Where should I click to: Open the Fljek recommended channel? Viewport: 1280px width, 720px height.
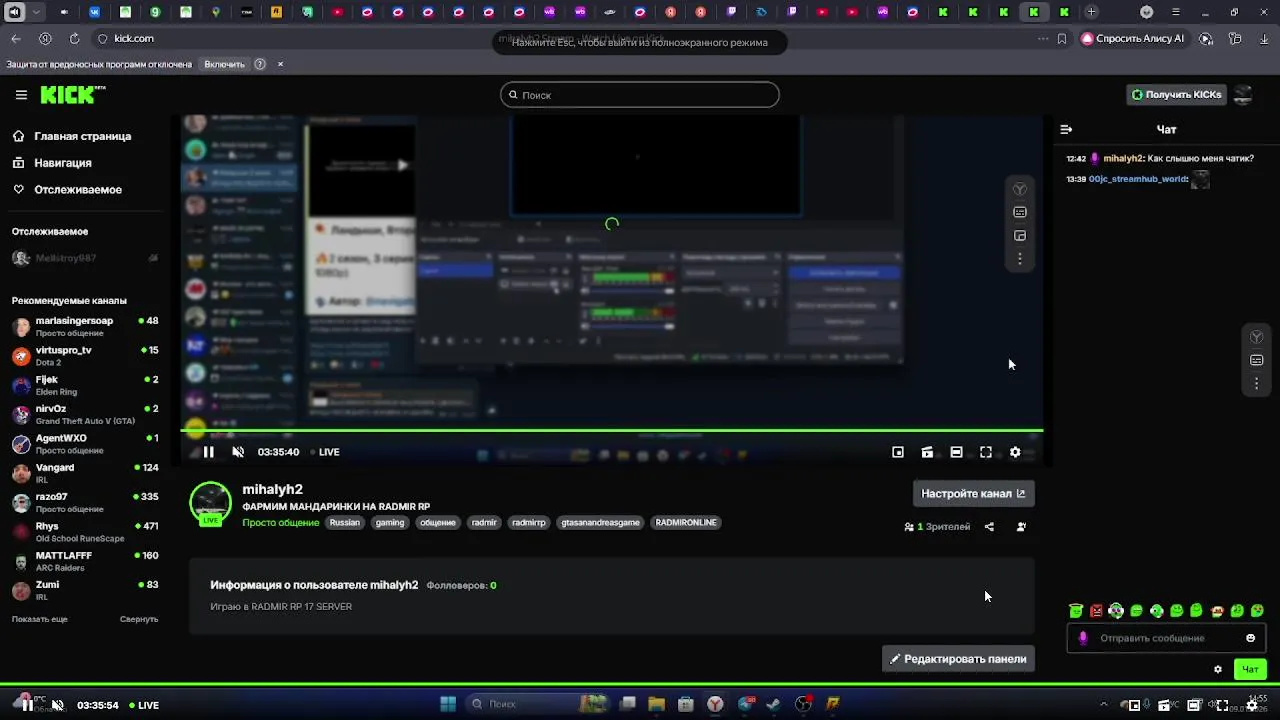point(85,385)
